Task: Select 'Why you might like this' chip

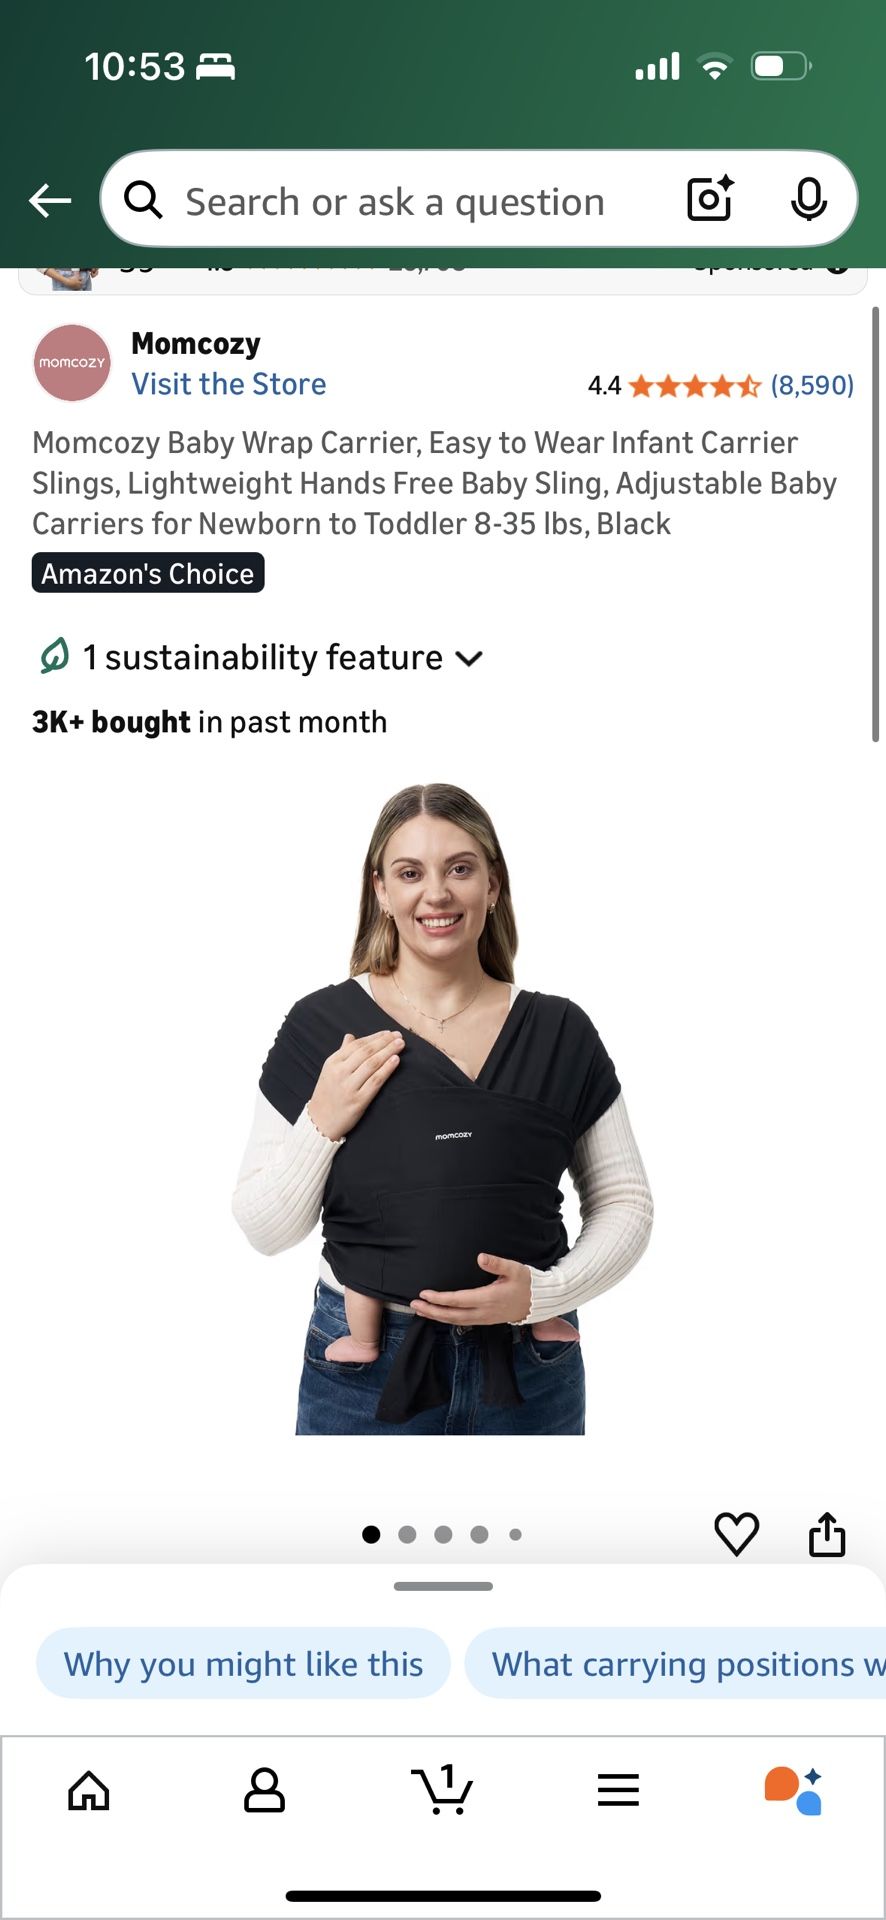Action: tap(243, 1663)
